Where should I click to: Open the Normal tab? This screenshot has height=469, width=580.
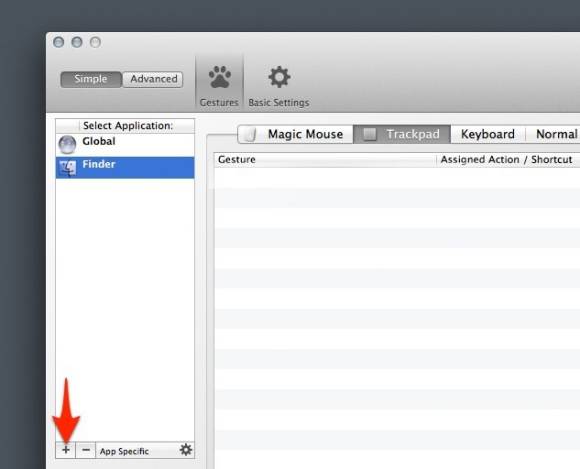tap(556, 134)
